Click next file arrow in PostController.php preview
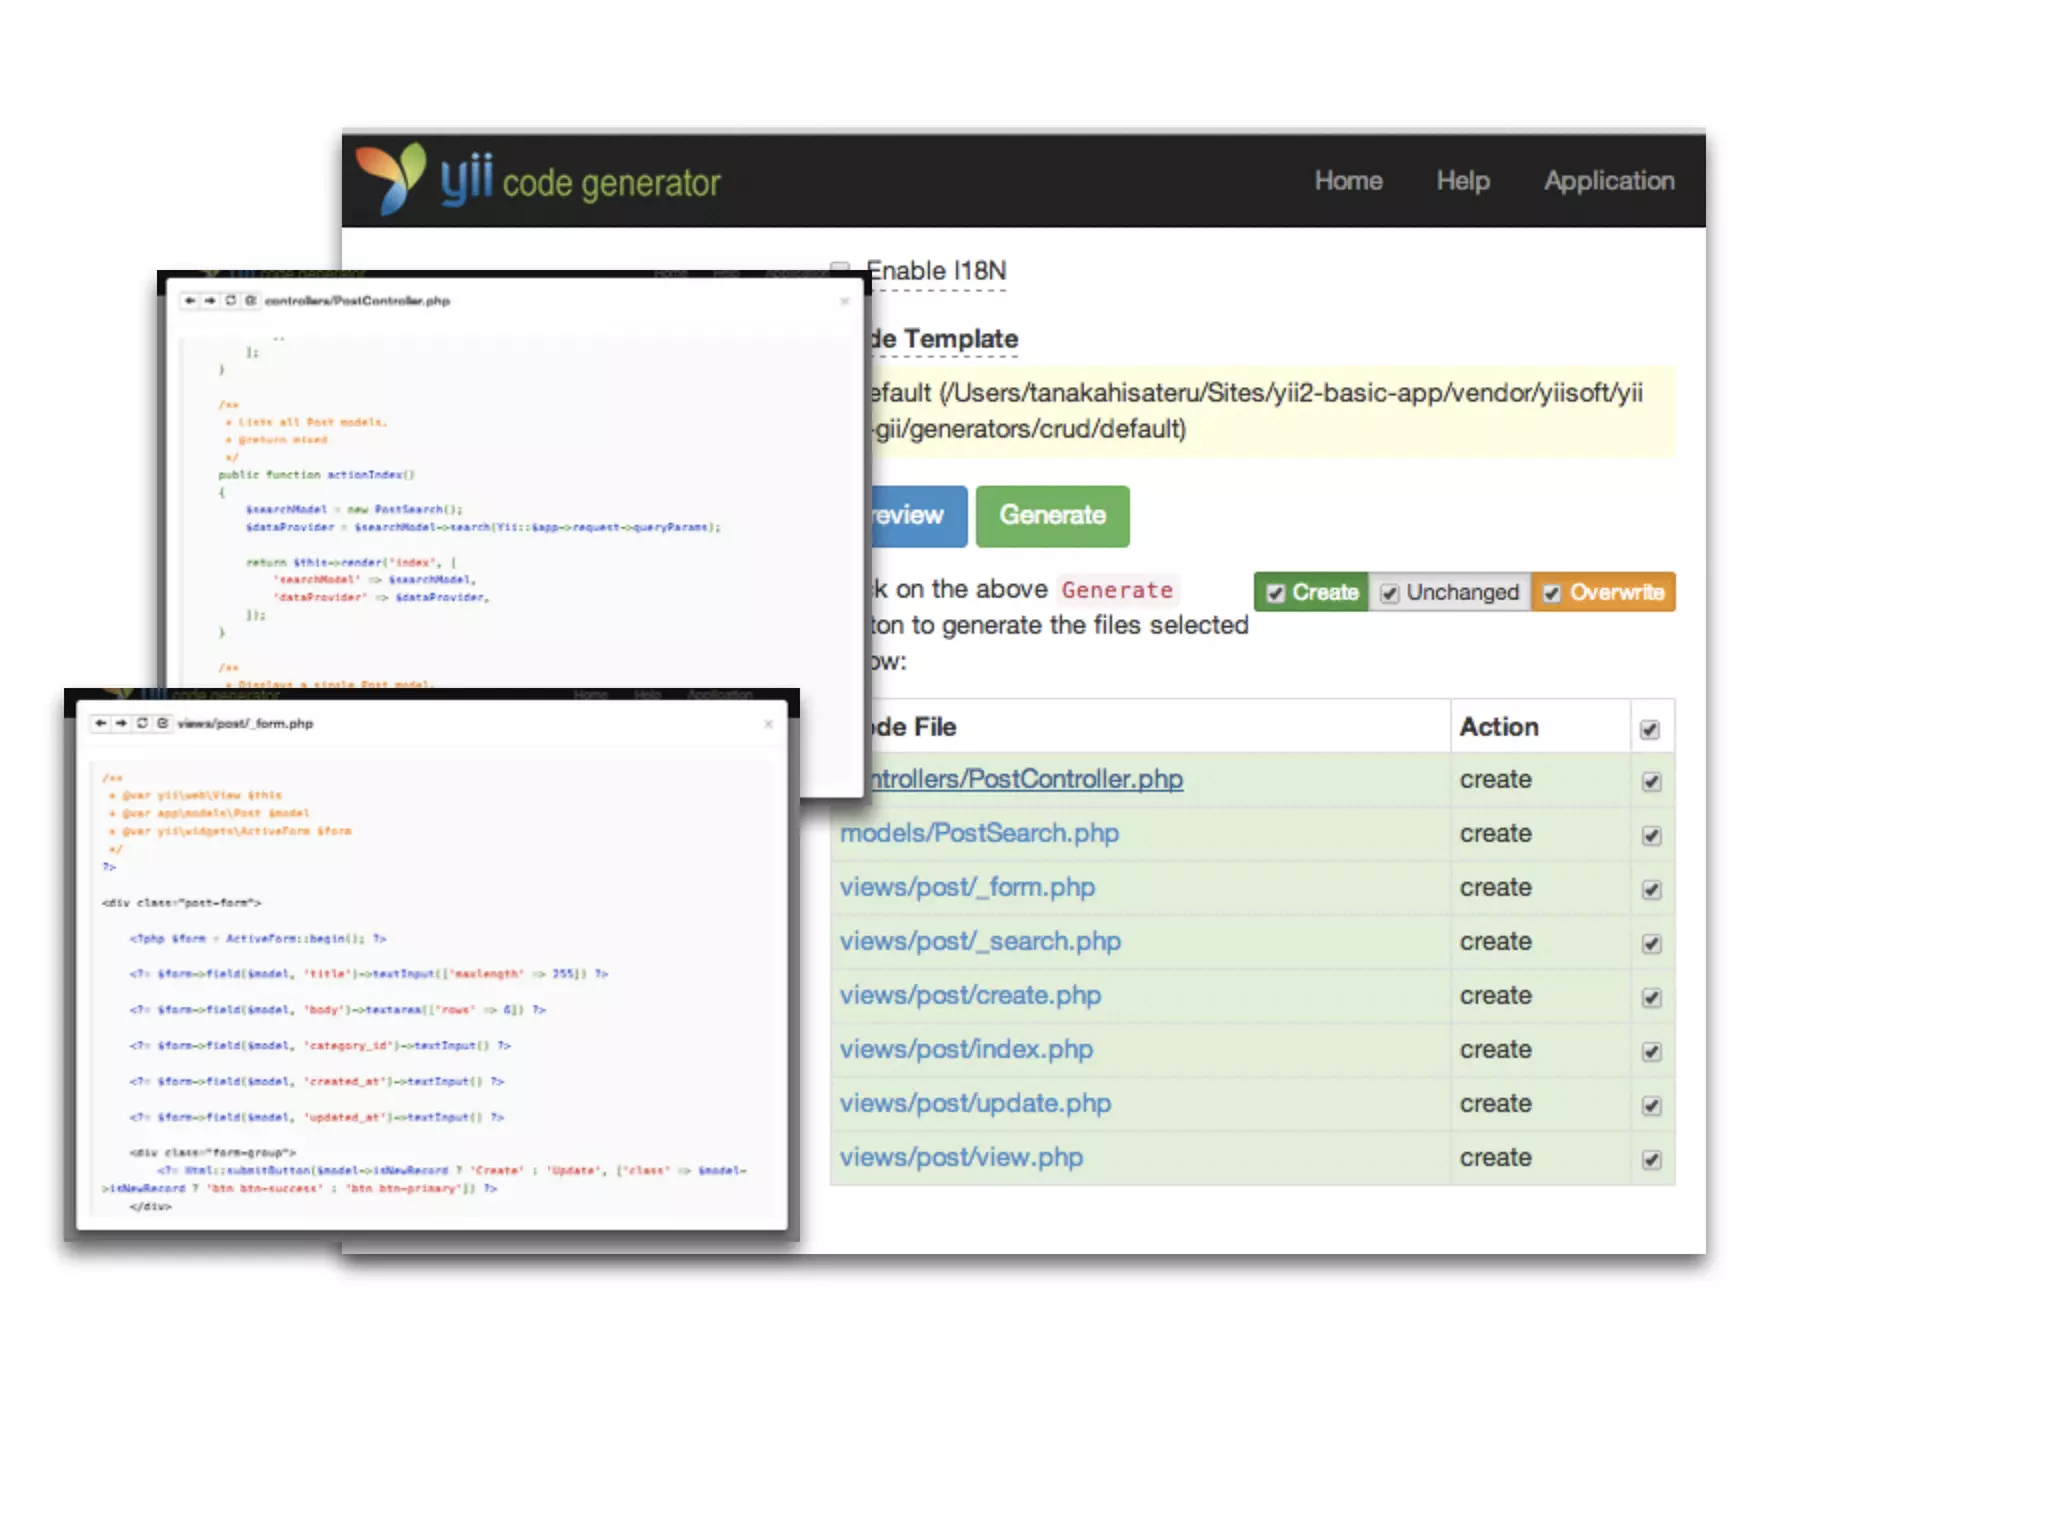2048x1536 pixels. point(210,301)
